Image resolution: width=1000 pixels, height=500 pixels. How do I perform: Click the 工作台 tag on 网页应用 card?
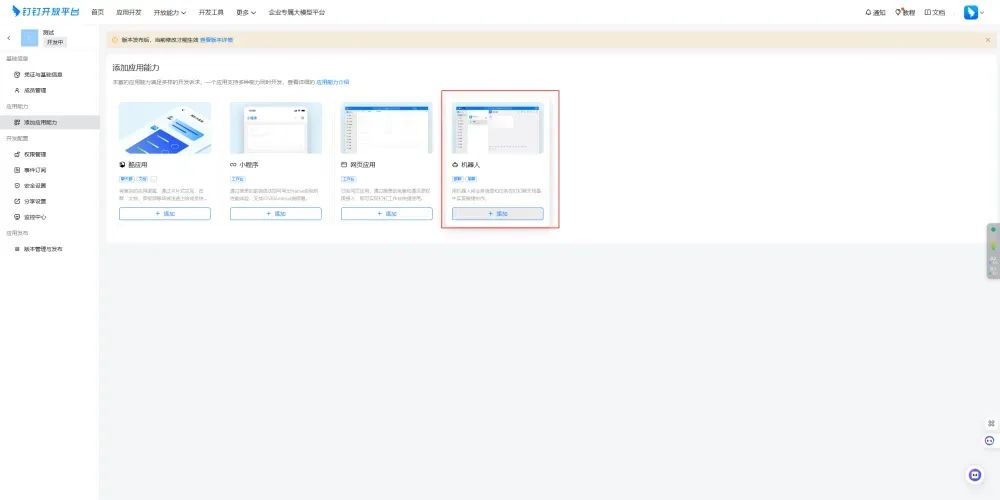(x=348, y=179)
